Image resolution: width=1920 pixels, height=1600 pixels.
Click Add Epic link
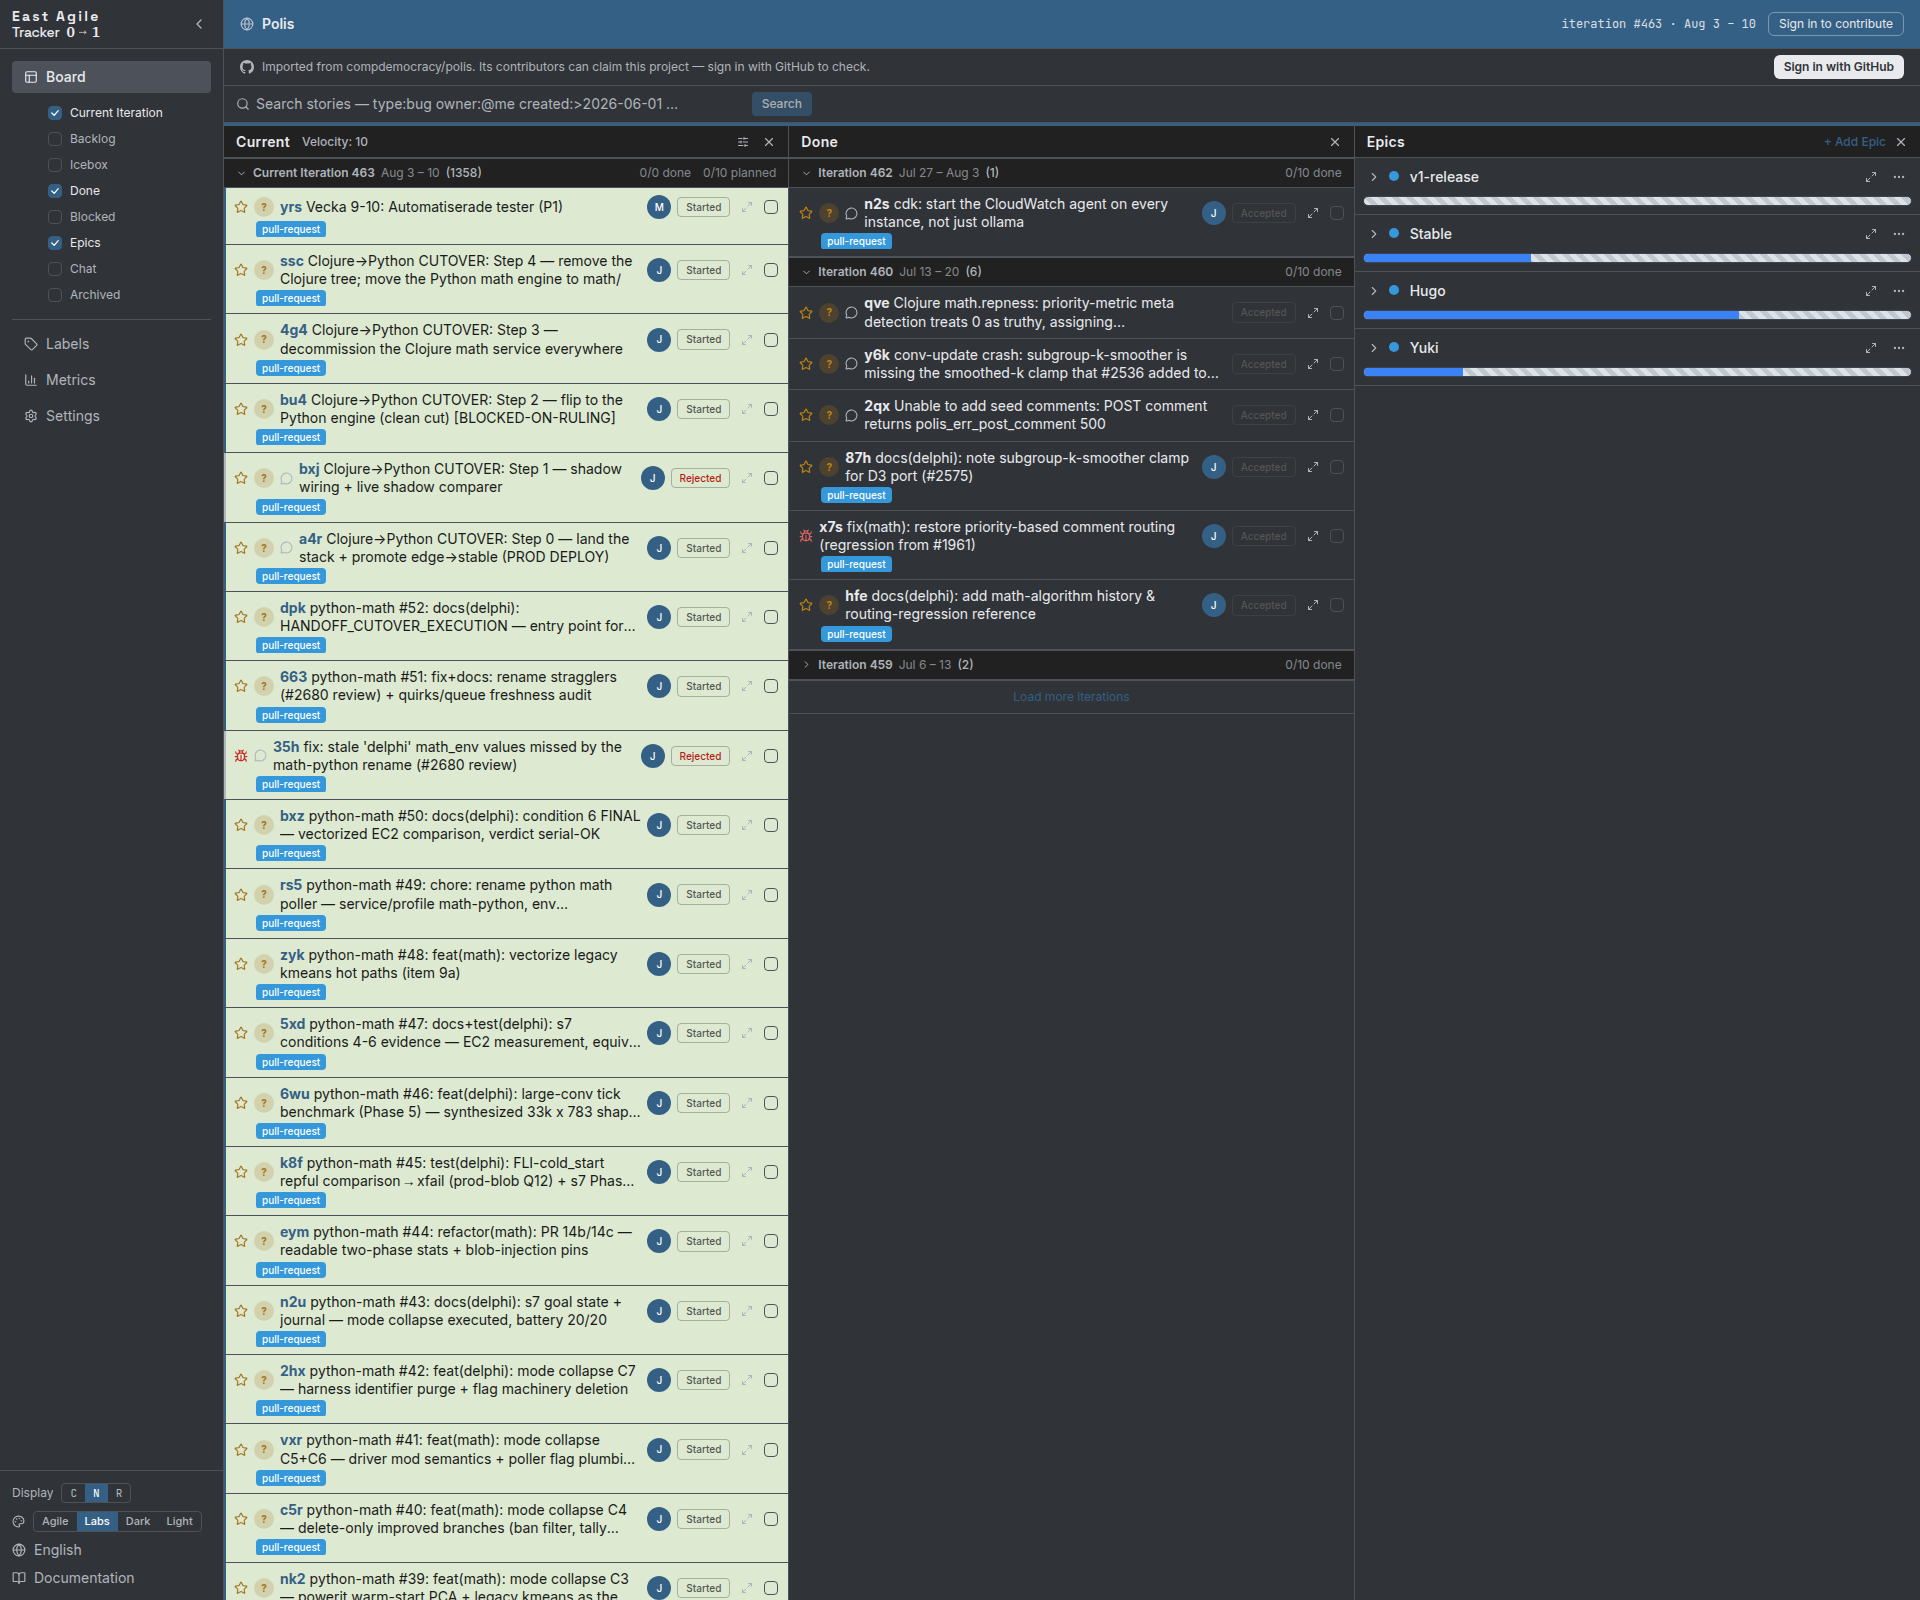pyautogui.click(x=1854, y=142)
